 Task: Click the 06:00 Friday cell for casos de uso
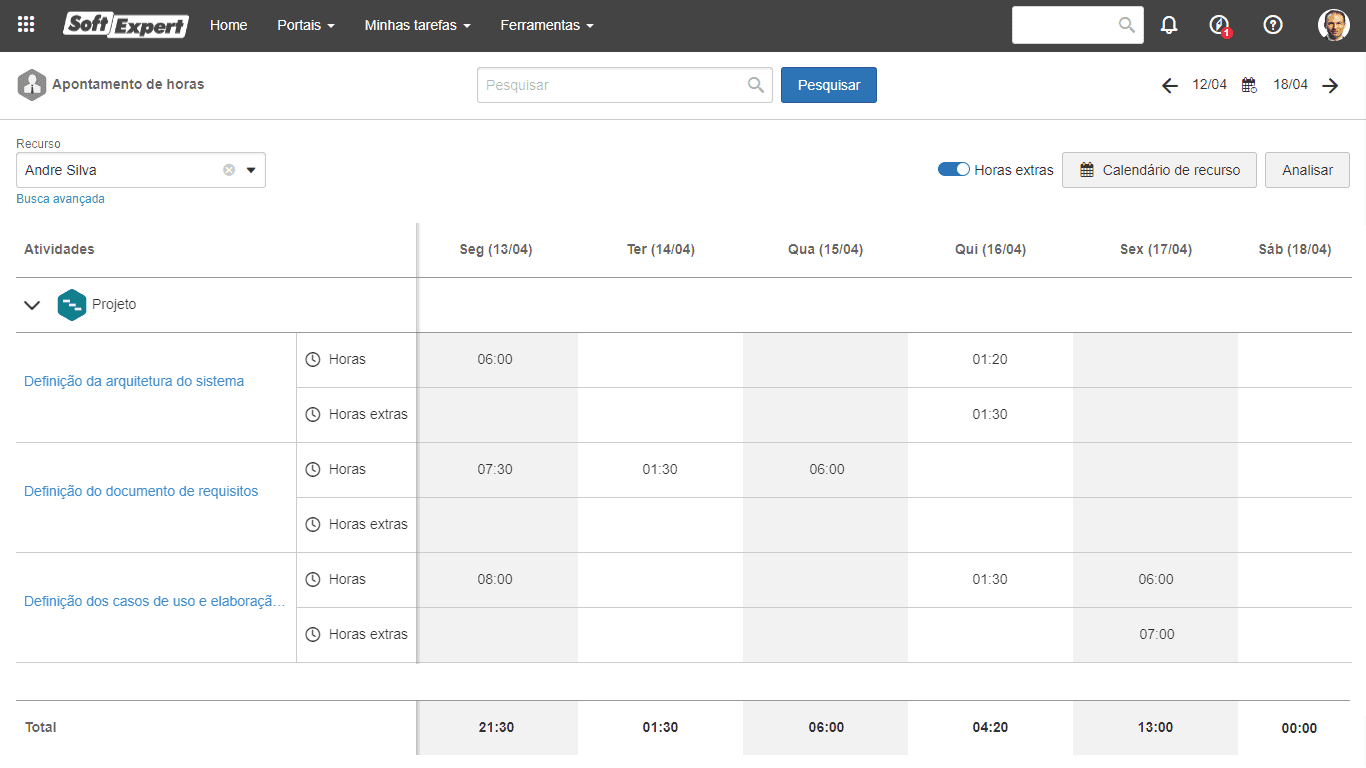[1156, 579]
